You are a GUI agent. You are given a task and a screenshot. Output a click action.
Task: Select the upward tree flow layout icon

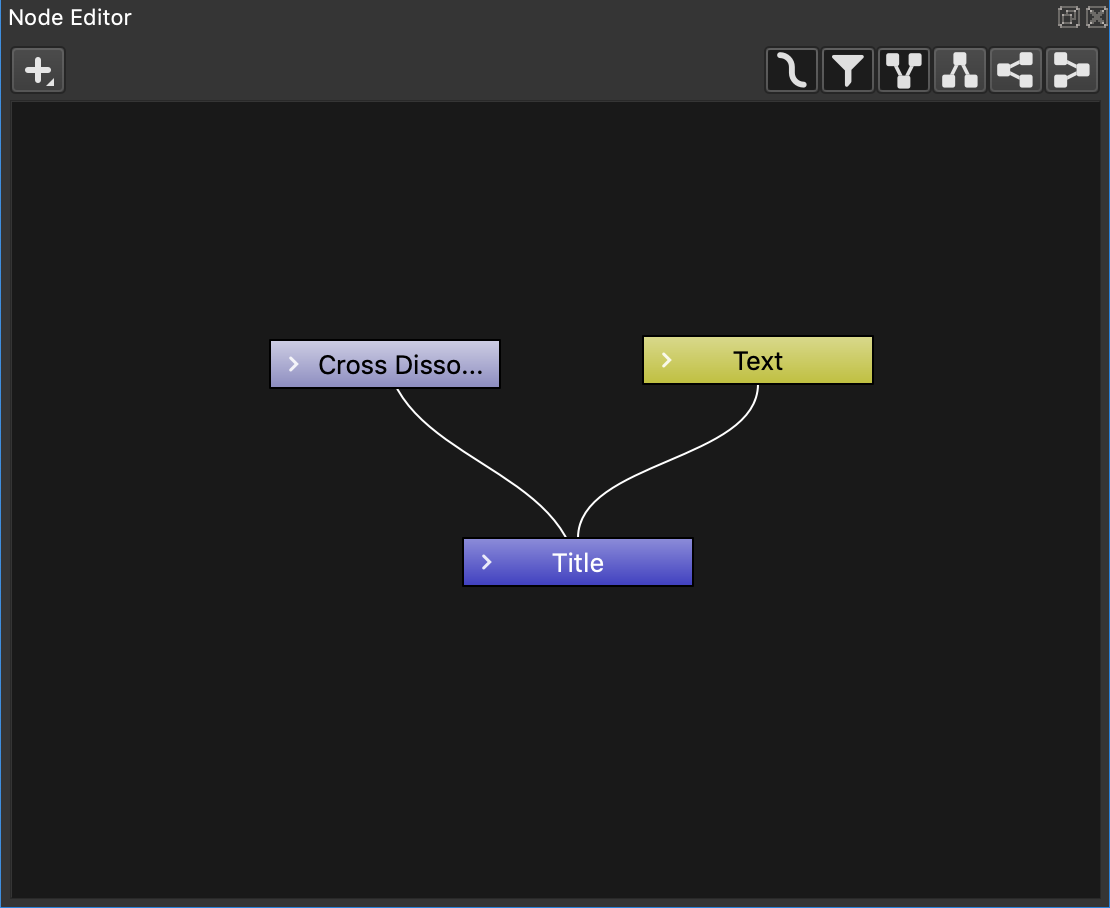pos(959,70)
